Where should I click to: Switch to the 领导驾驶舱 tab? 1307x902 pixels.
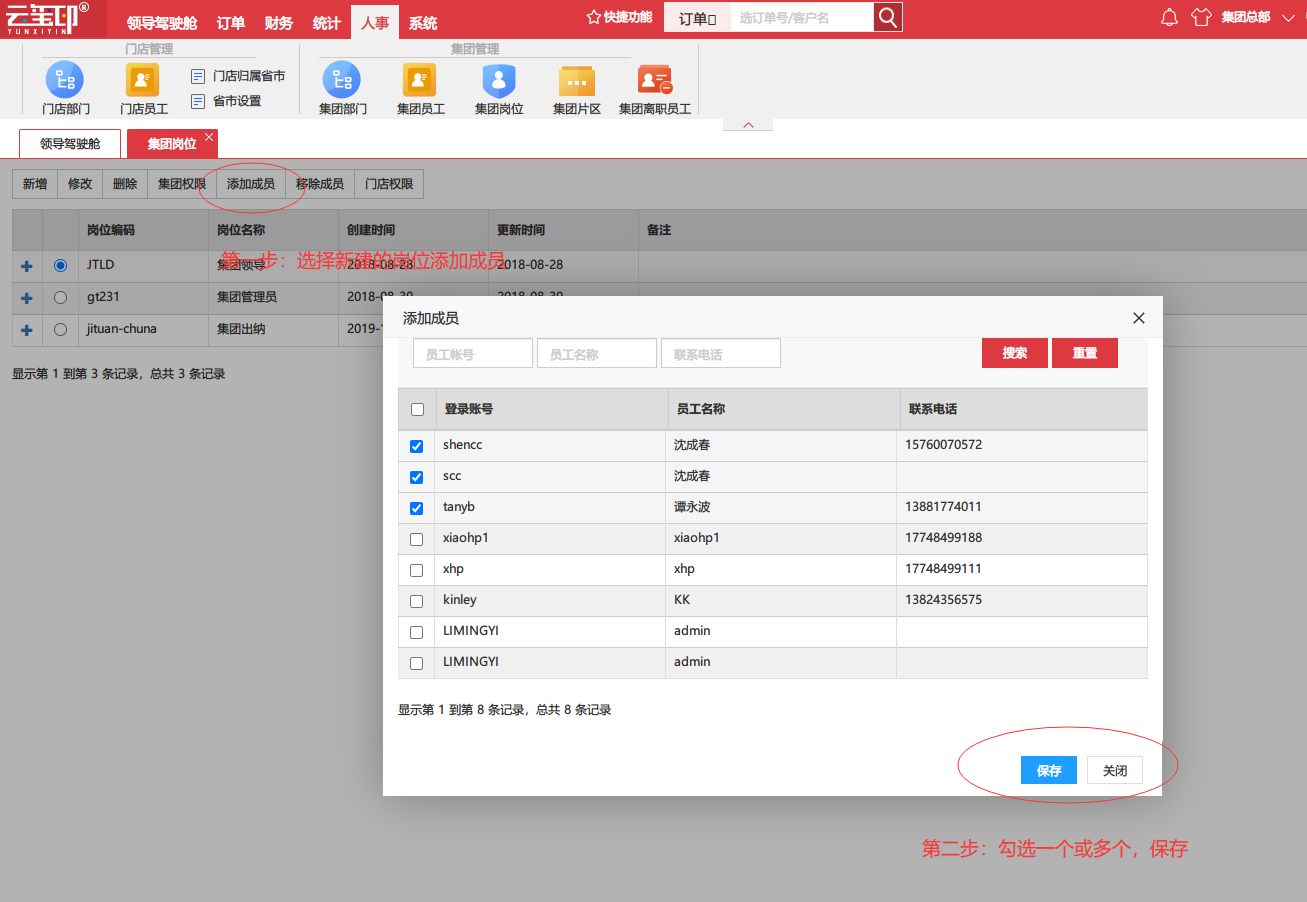click(70, 144)
